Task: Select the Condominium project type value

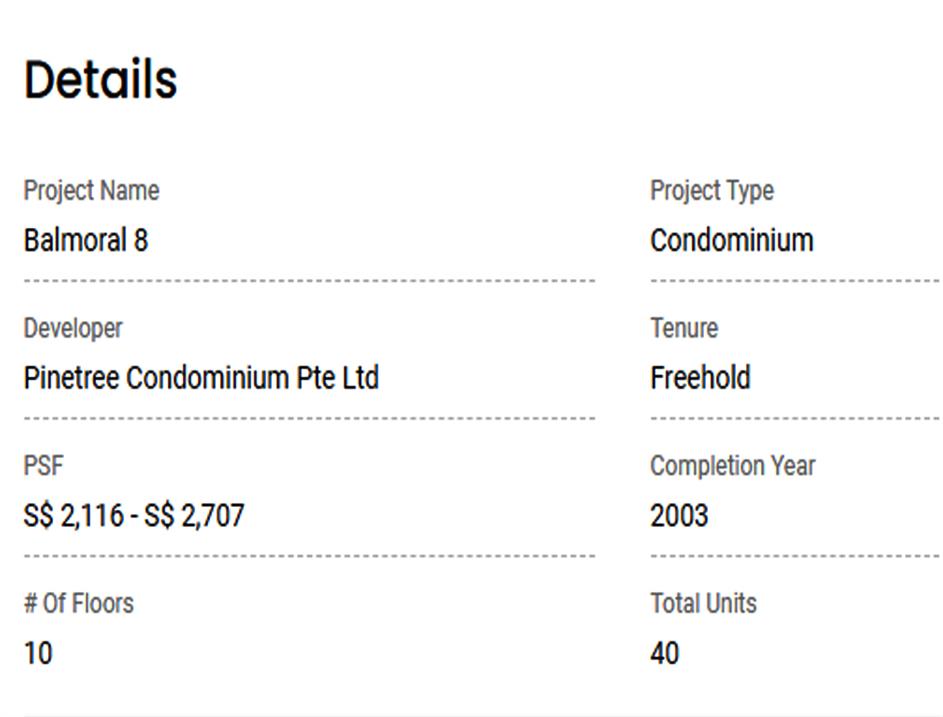Action: tap(731, 240)
